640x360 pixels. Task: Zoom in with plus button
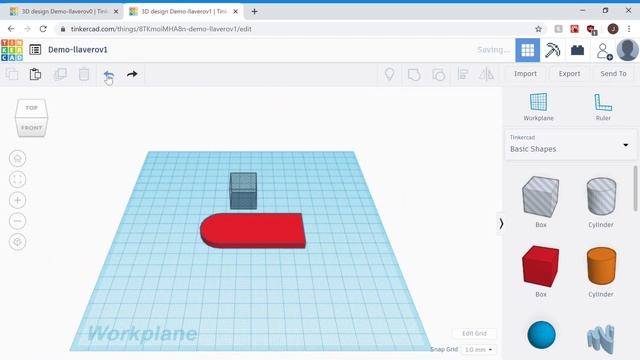pyautogui.click(x=18, y=200)
